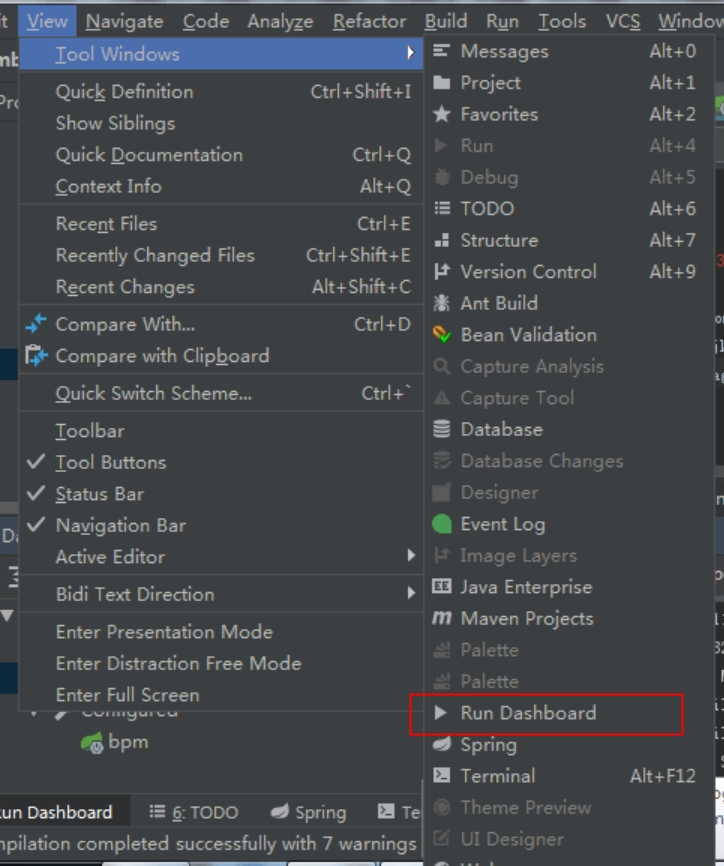Click the Ant Build icon
Image resolution: width=724 pixels, height=866 pixels.
[441, 303]
